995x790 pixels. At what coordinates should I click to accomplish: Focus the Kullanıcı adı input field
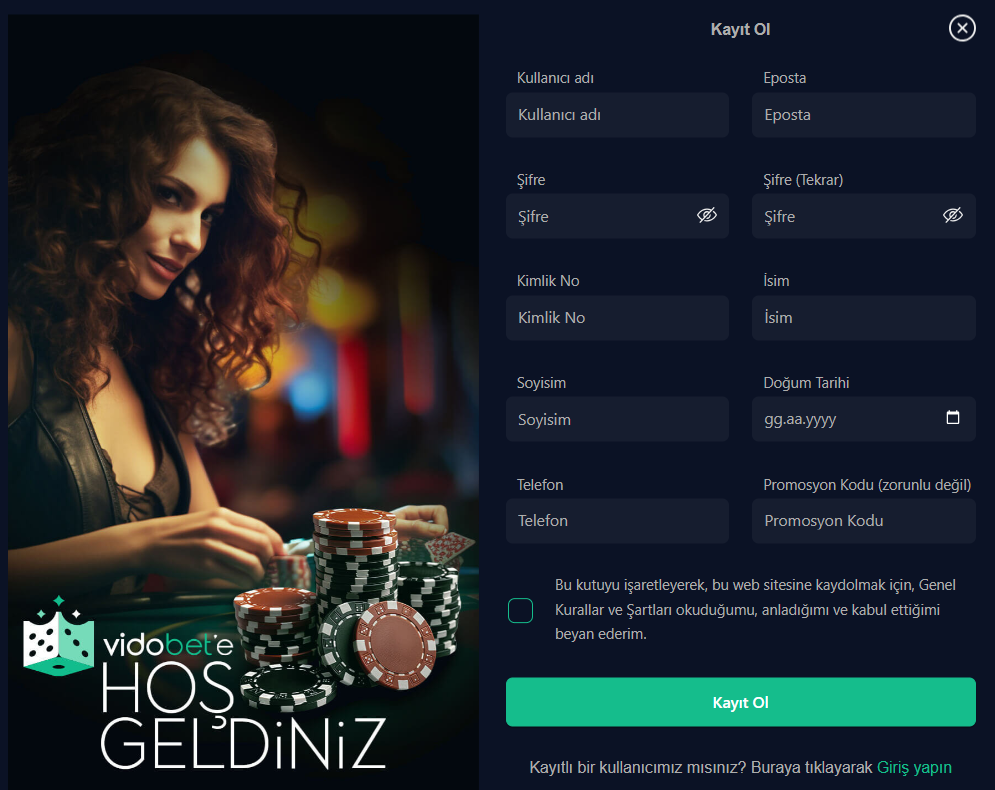pos(617,115)
